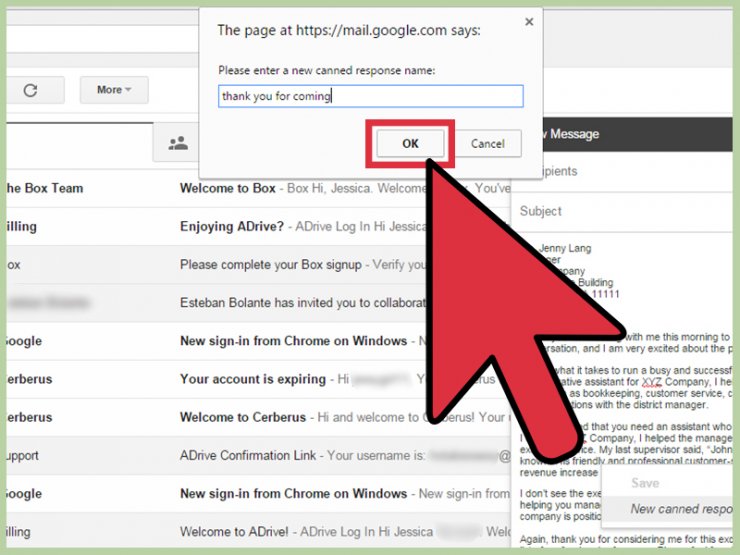This screenshot has width=740, height=555.
Task: Select Save in the canned responses menu
Action: click(x=645, y=483)
